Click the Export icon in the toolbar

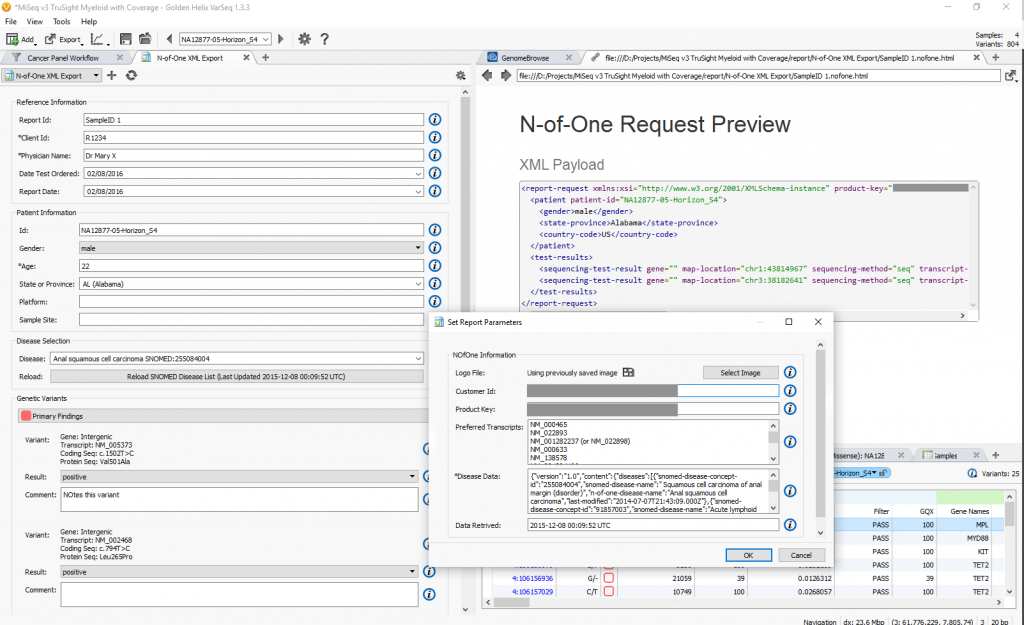50,38
